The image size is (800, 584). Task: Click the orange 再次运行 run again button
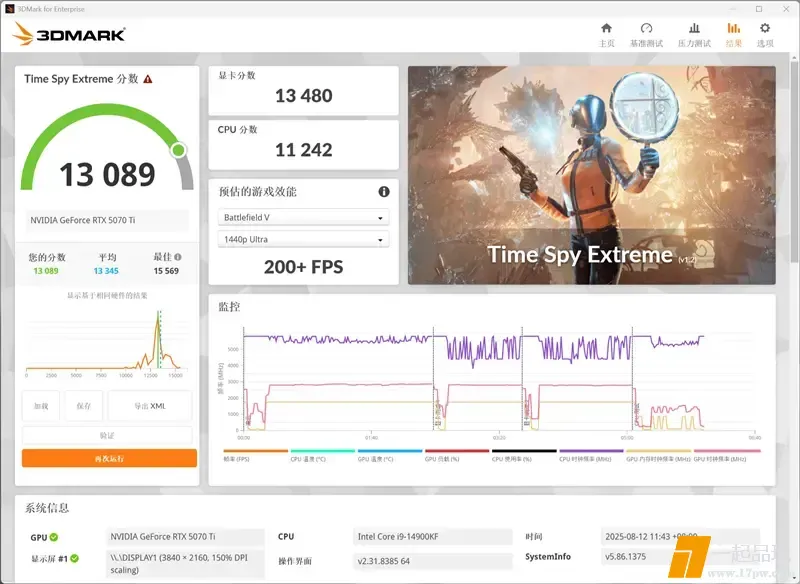click(x=109, y=459)
